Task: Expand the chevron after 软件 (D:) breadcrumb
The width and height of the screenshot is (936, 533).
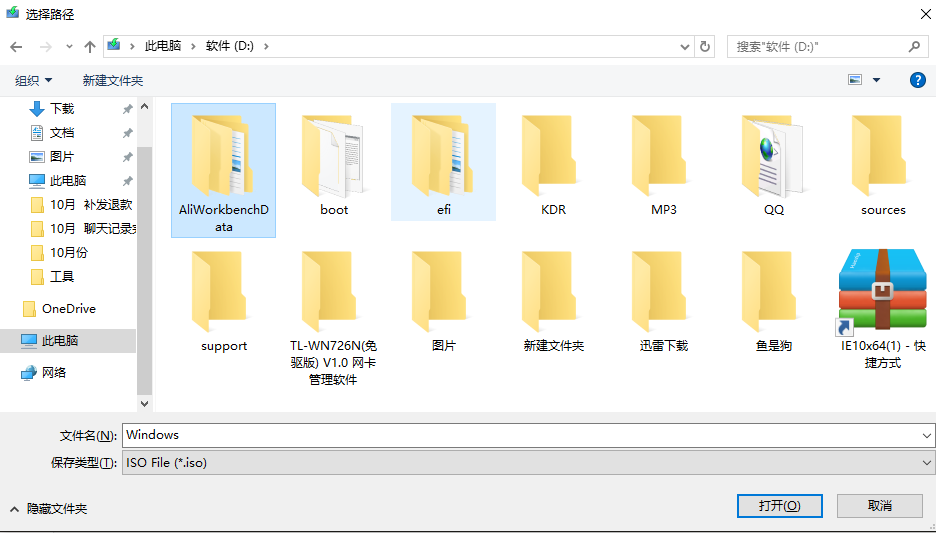Action: (266, 46)
